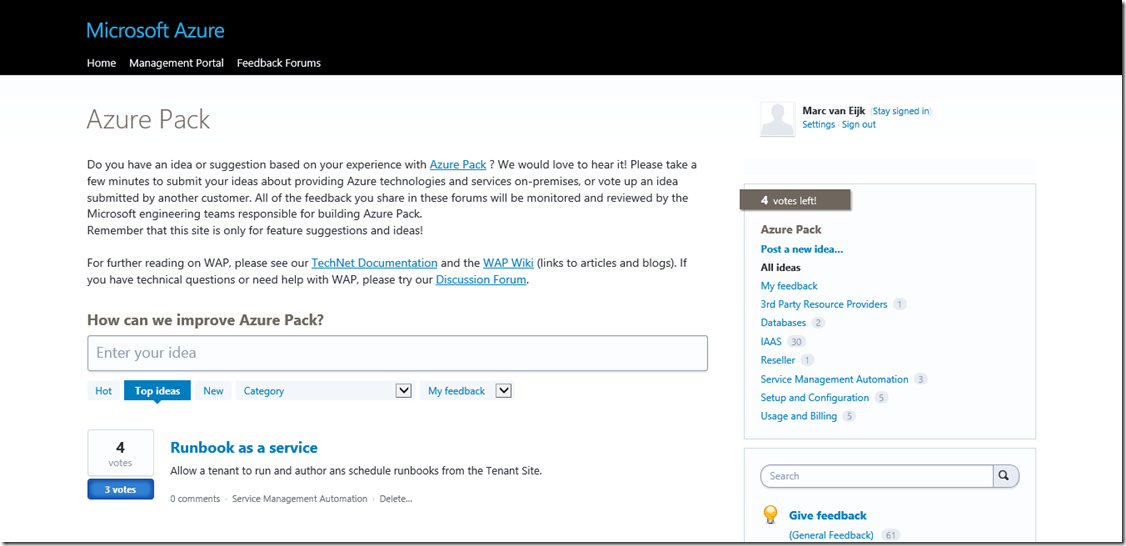Open the Runbook as a service idea
The height and width of the screenshot is (546, 1126).
(244, 448)
